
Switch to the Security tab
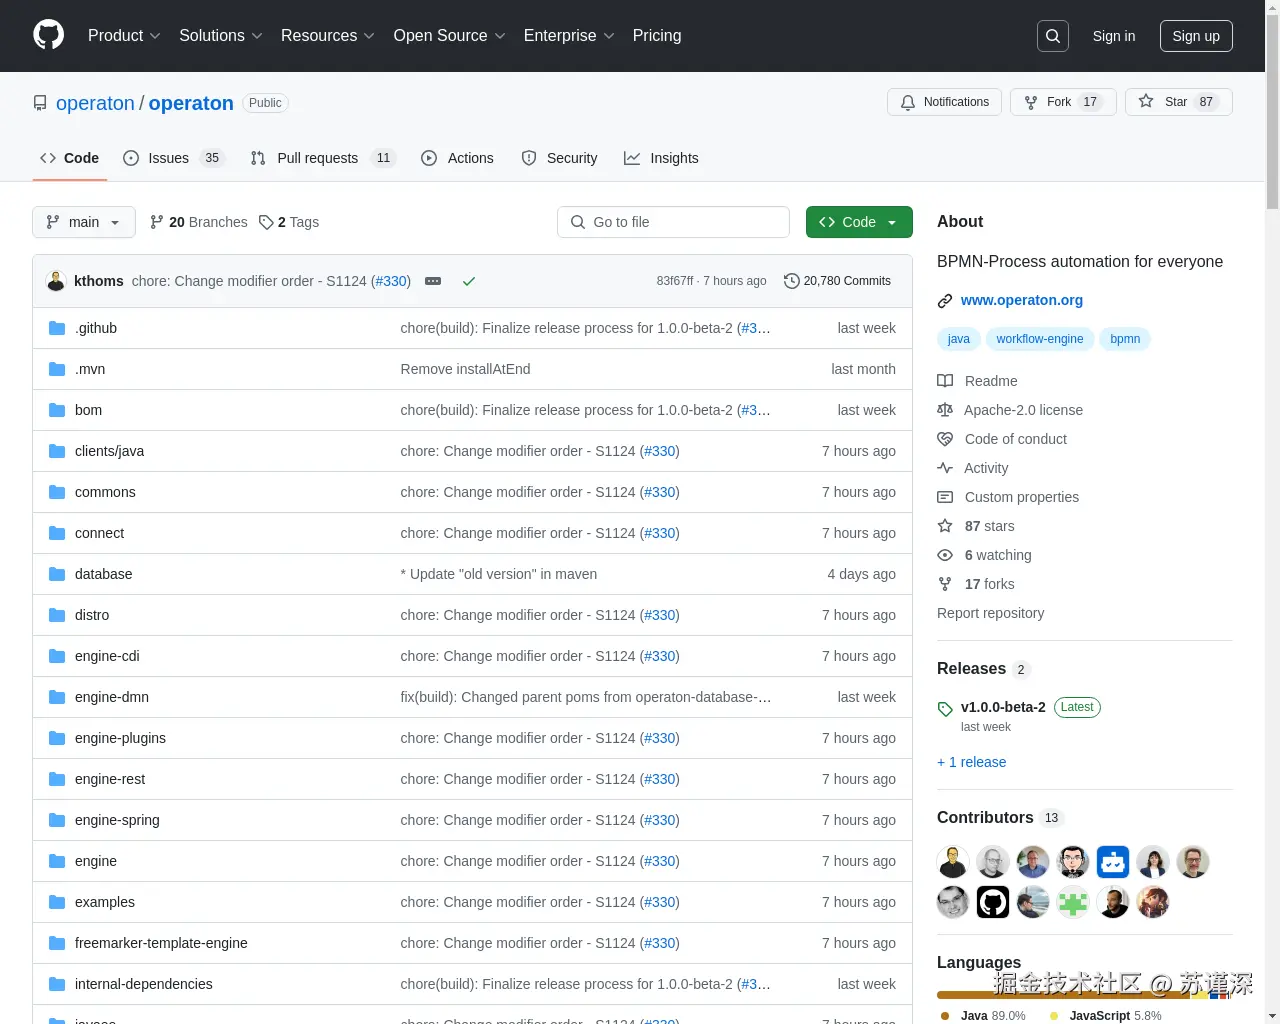coord(560,158)
